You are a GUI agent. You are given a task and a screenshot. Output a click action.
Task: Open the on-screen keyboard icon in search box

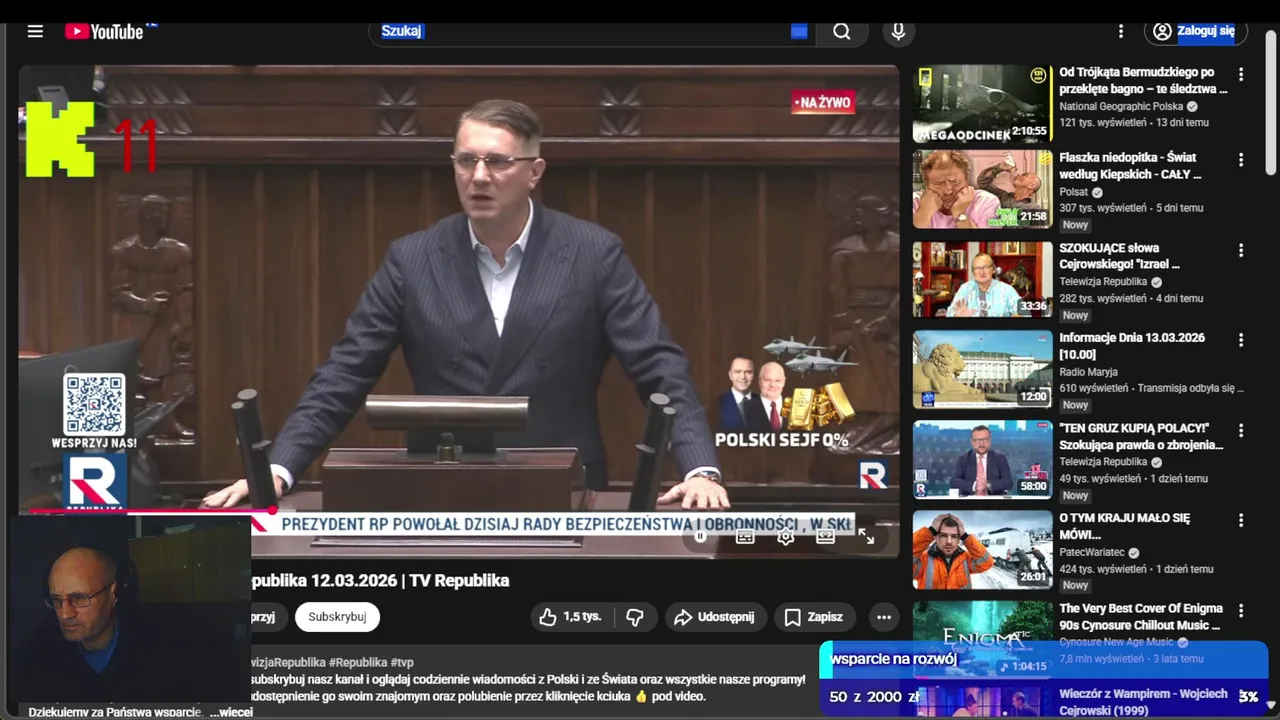(x=799, y=31)
